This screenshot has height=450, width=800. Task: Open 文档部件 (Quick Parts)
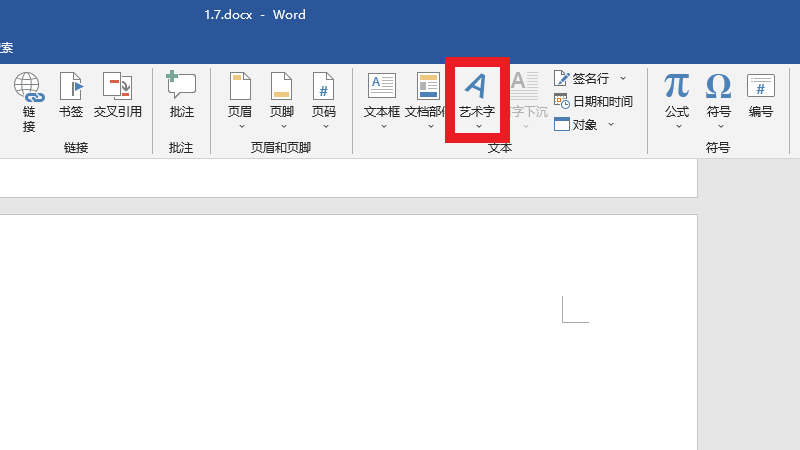[426, 88]
